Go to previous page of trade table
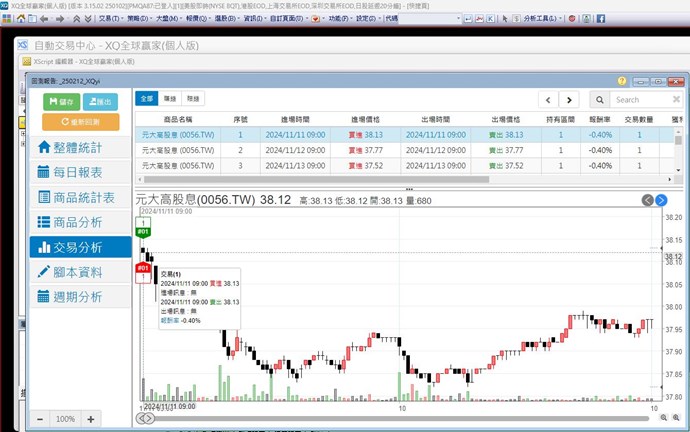Image resolution: width=690 pixels, height=432 pixels. (548, 99)
